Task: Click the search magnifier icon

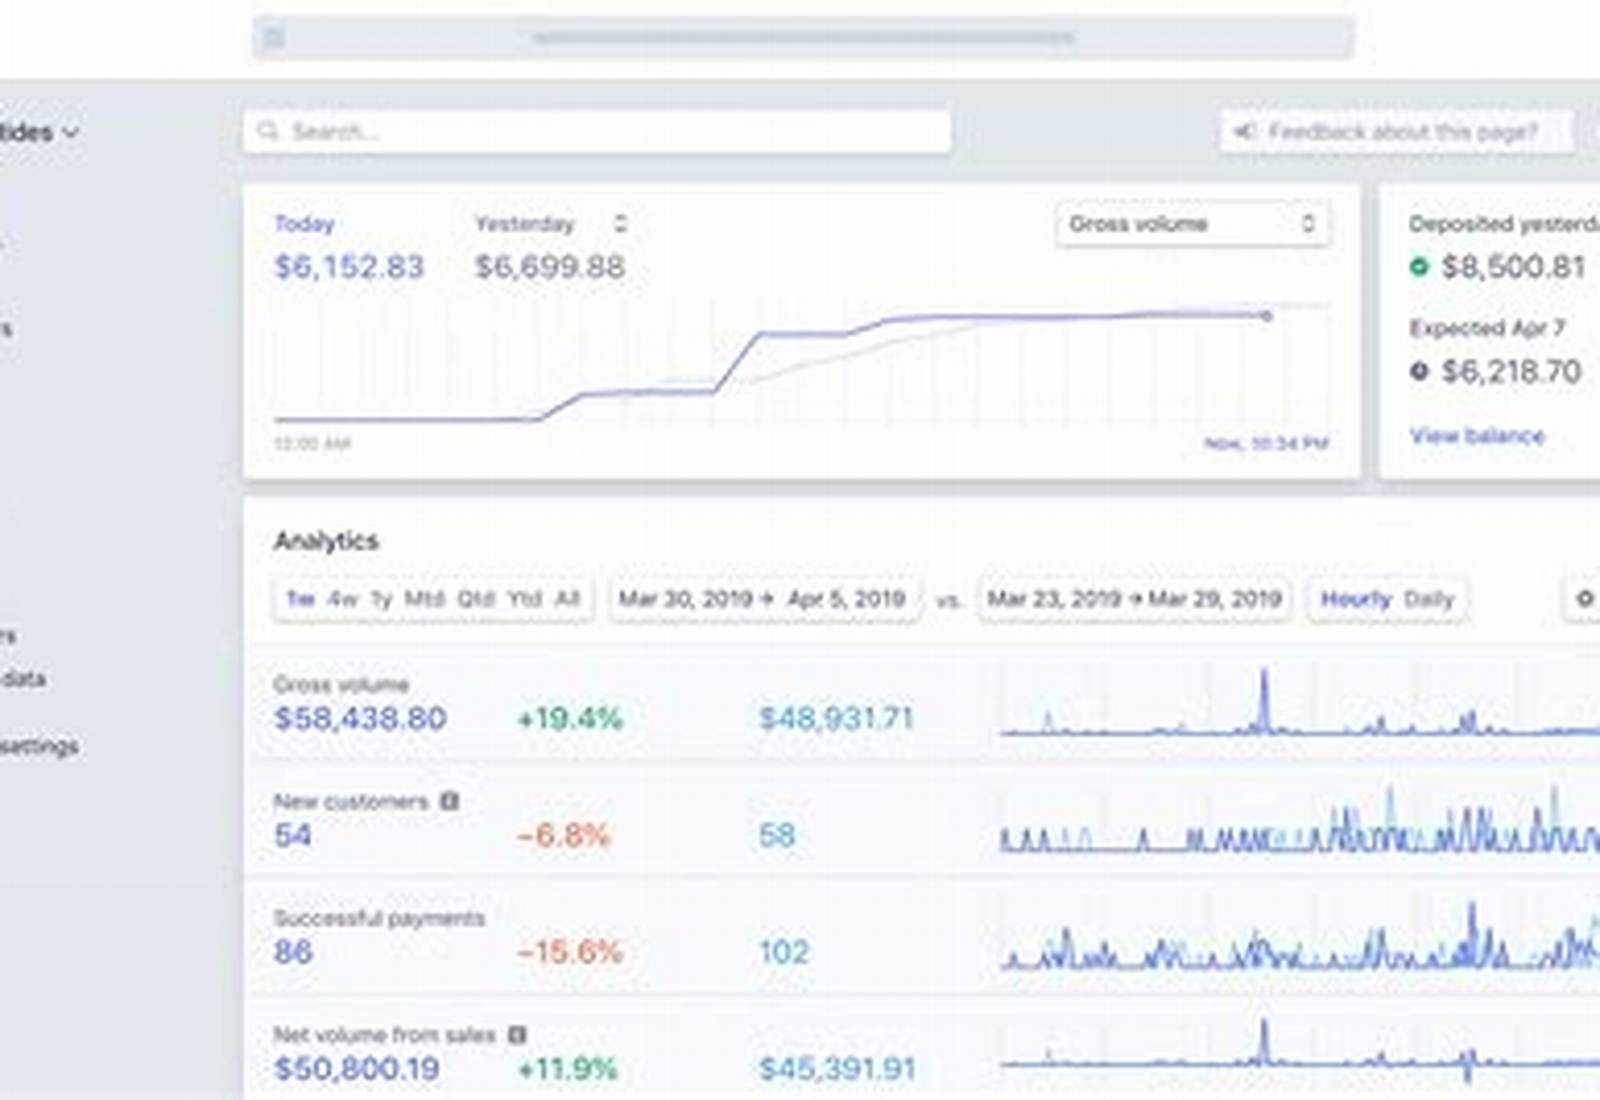Action: pyautogui.click(x=268, y=131)
